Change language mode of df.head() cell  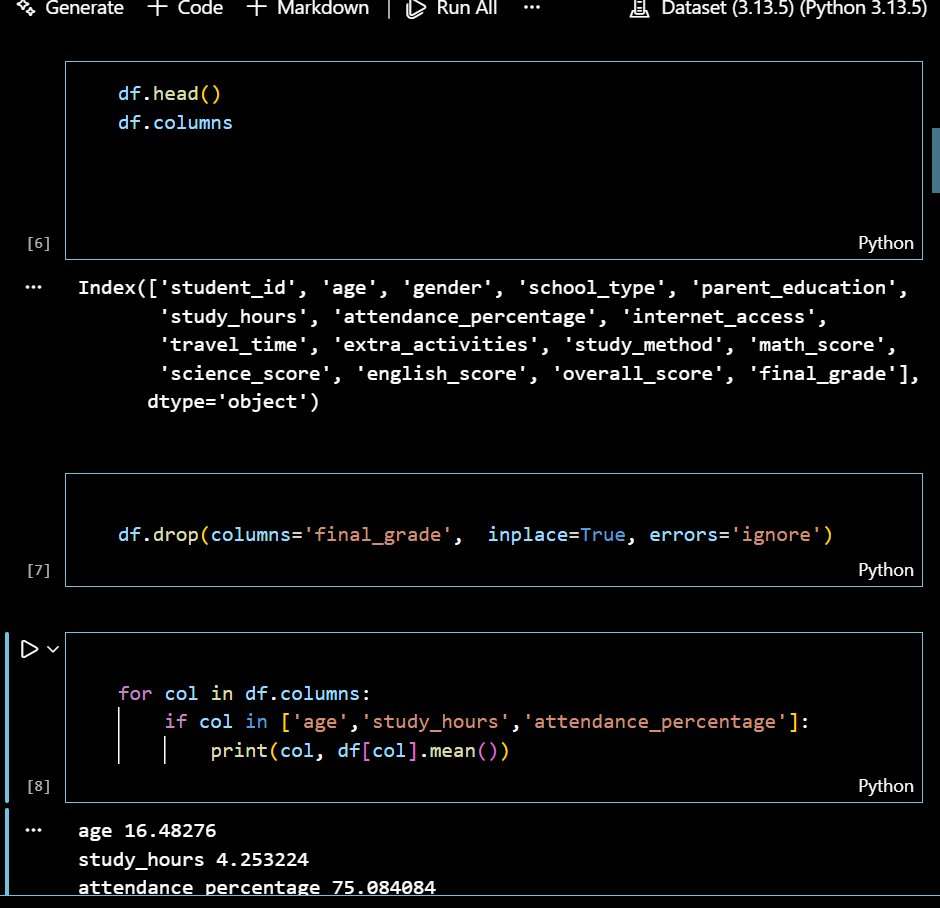tap(885, 243)
